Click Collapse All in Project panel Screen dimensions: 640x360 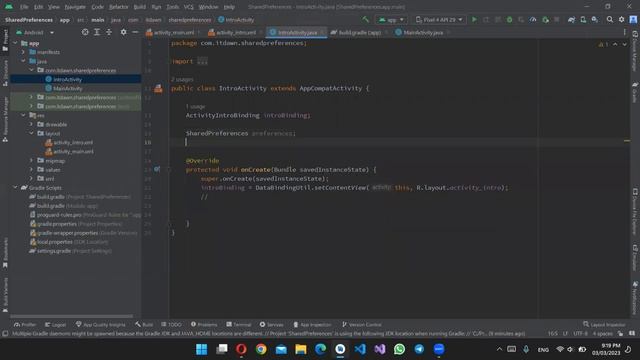click(109, 32)
